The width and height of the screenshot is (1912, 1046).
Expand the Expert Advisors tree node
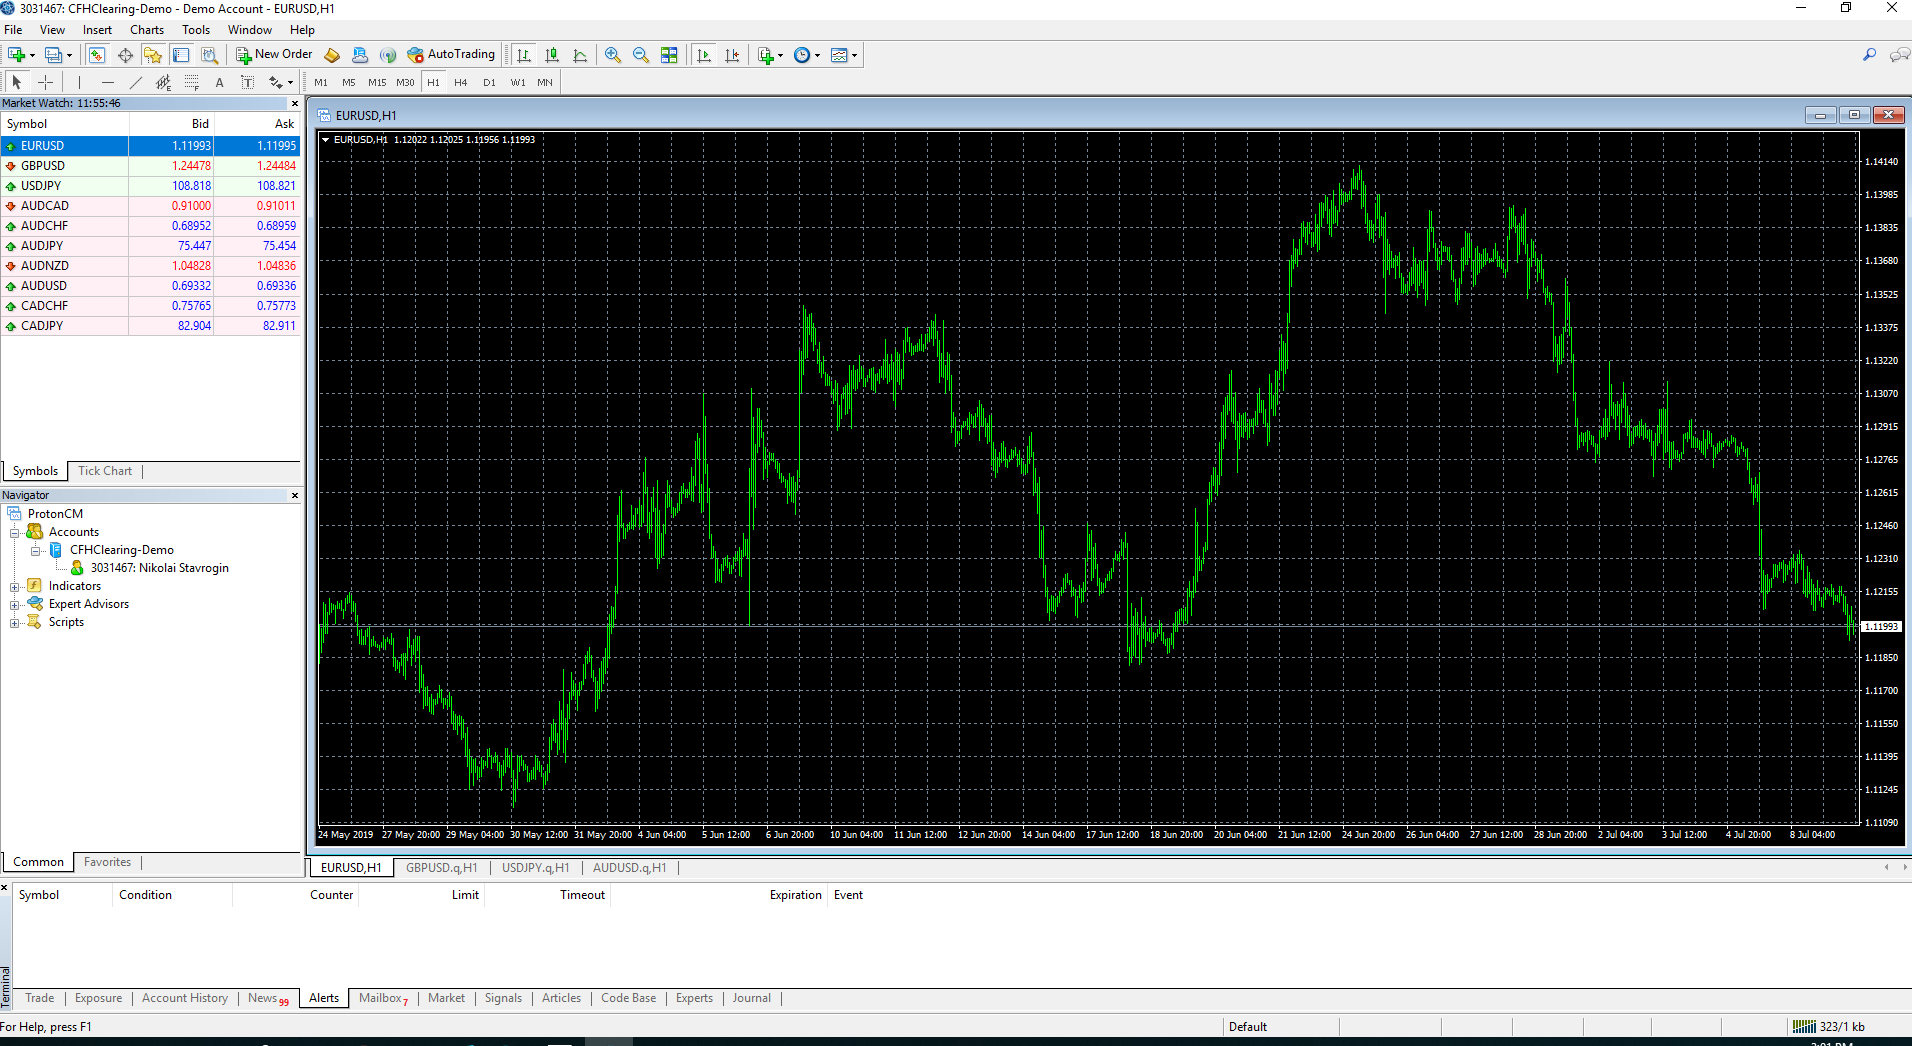click(x=15, y=605)
